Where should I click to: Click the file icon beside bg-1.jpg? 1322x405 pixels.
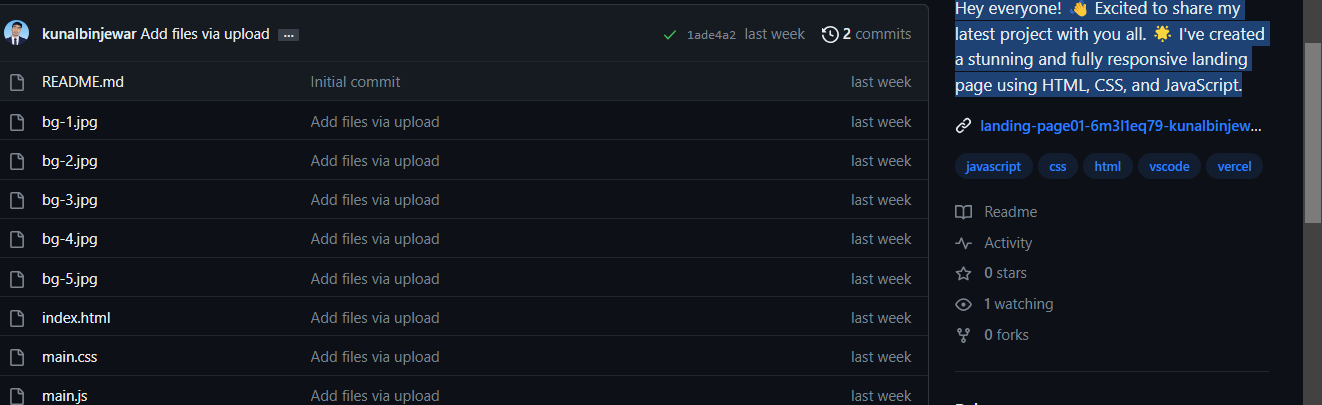point(16,122)
